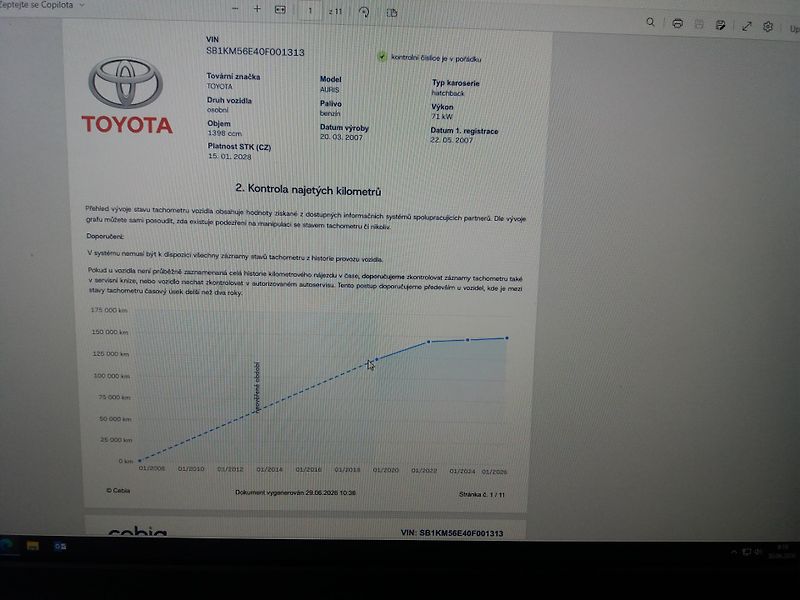Image resolution: width=800 pixels, height=600 pixels.
Task: Click the 175 000 km axis label
Action: click(x=109, y=310)
